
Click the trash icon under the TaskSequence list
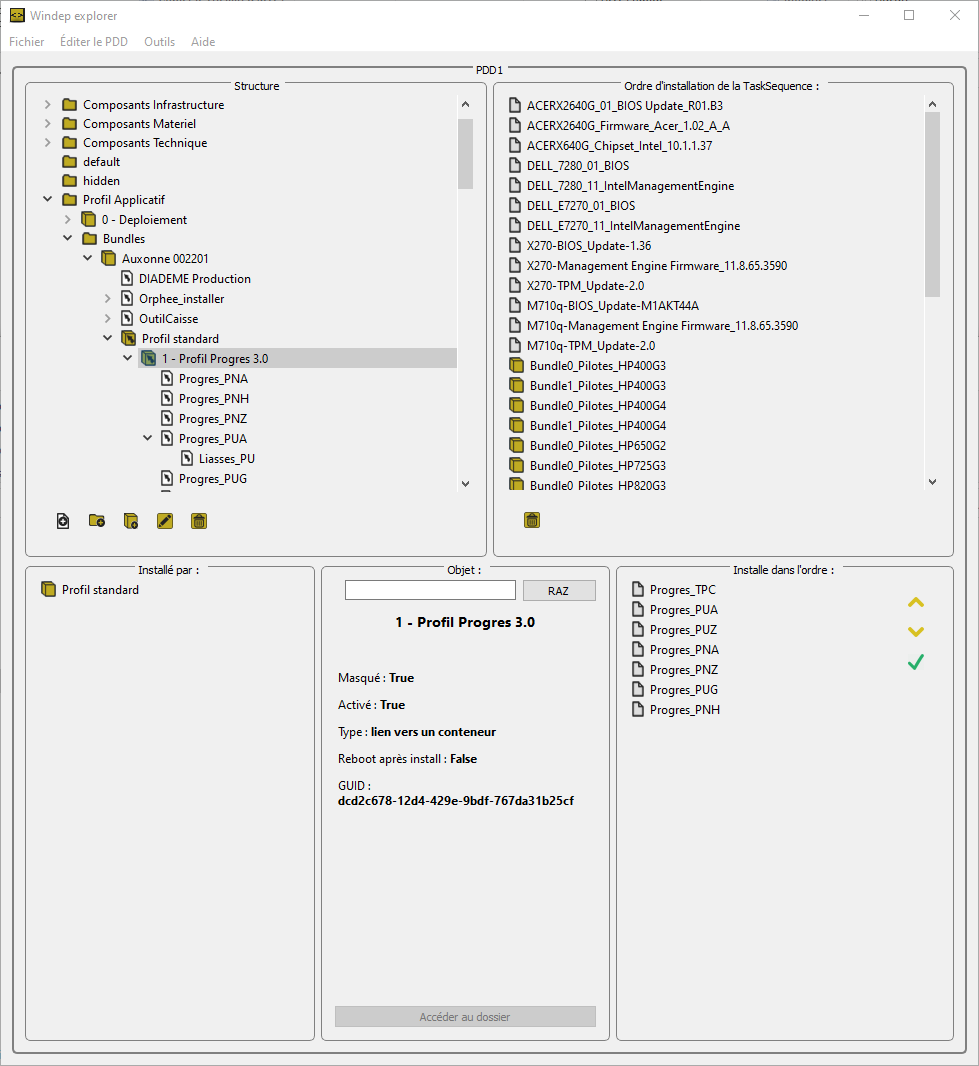point(532,520)
